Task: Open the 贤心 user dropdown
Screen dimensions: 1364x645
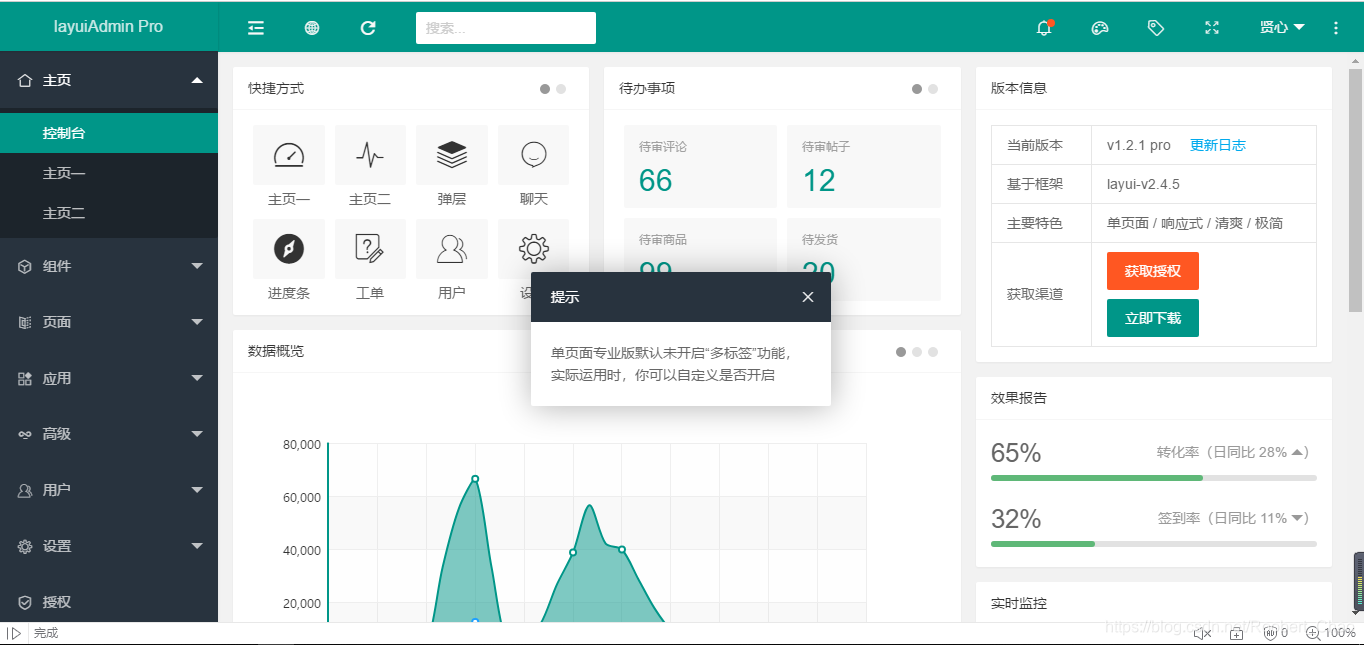Action: (x=1282, y=28)
